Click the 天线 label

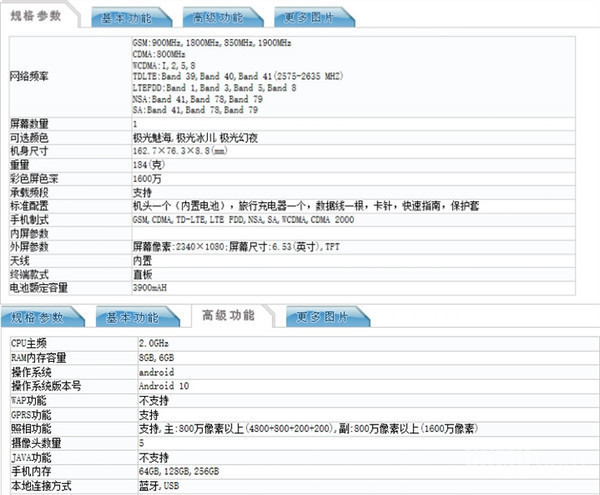tap(20, 261)
